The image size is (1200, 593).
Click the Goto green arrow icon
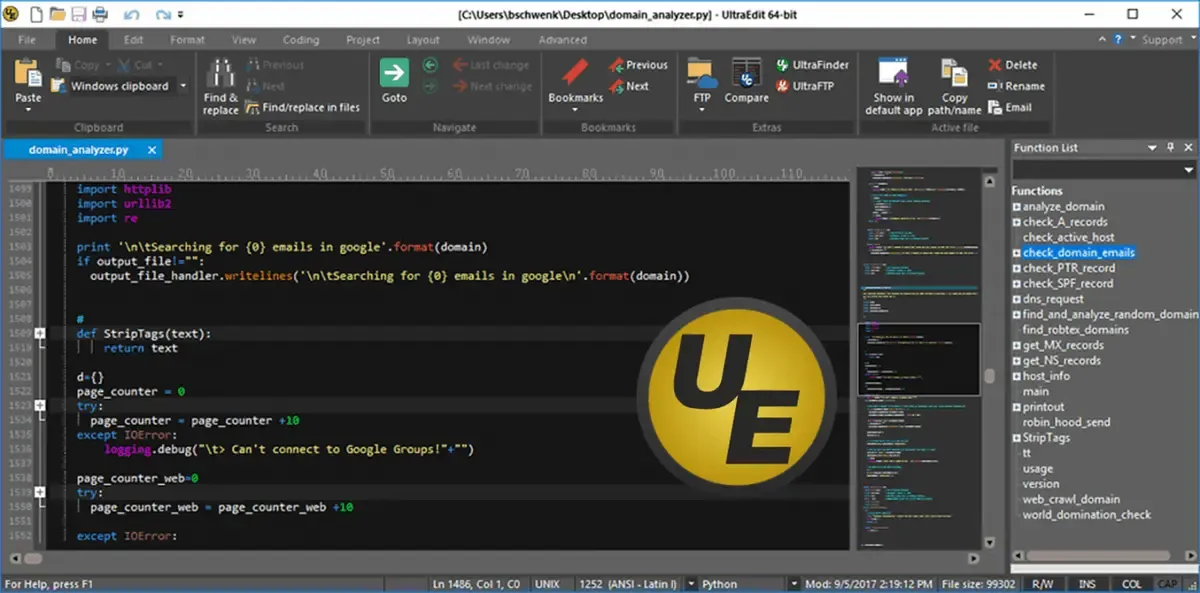pos(394,73)
